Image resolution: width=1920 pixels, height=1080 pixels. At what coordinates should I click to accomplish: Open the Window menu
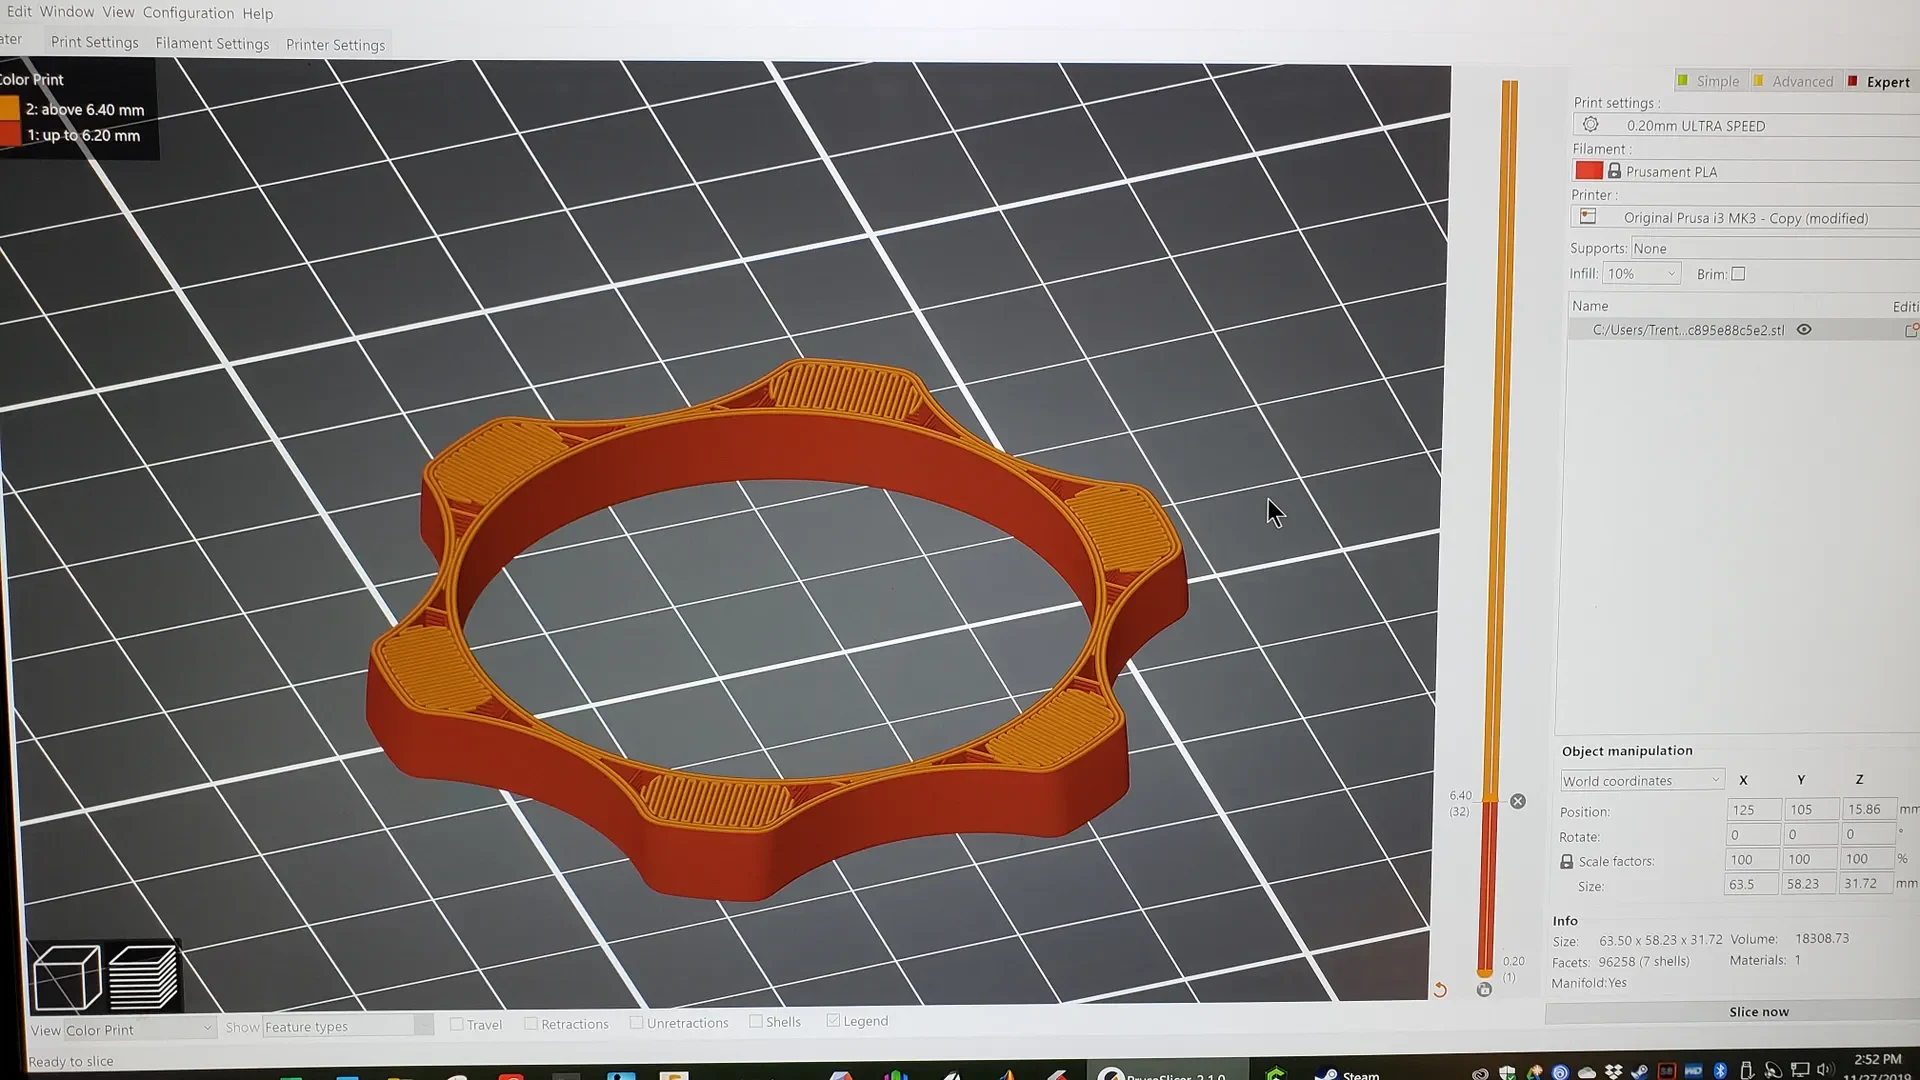pyautogui.click(x=67, y=12)
